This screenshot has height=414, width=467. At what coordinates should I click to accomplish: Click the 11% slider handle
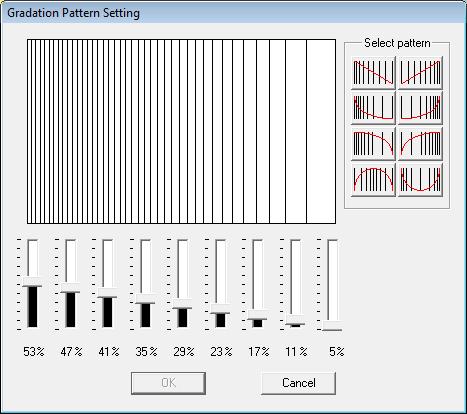pos(295,320)
